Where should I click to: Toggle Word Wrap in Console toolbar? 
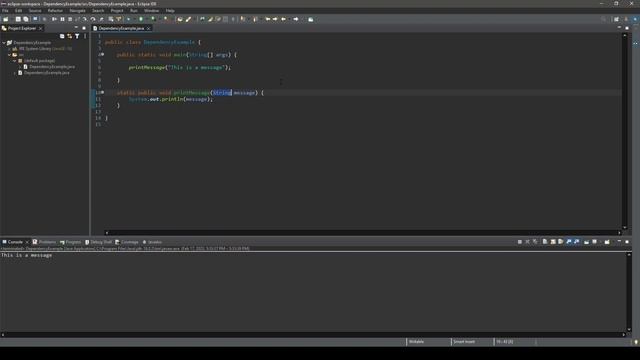[x=561, y=242]
